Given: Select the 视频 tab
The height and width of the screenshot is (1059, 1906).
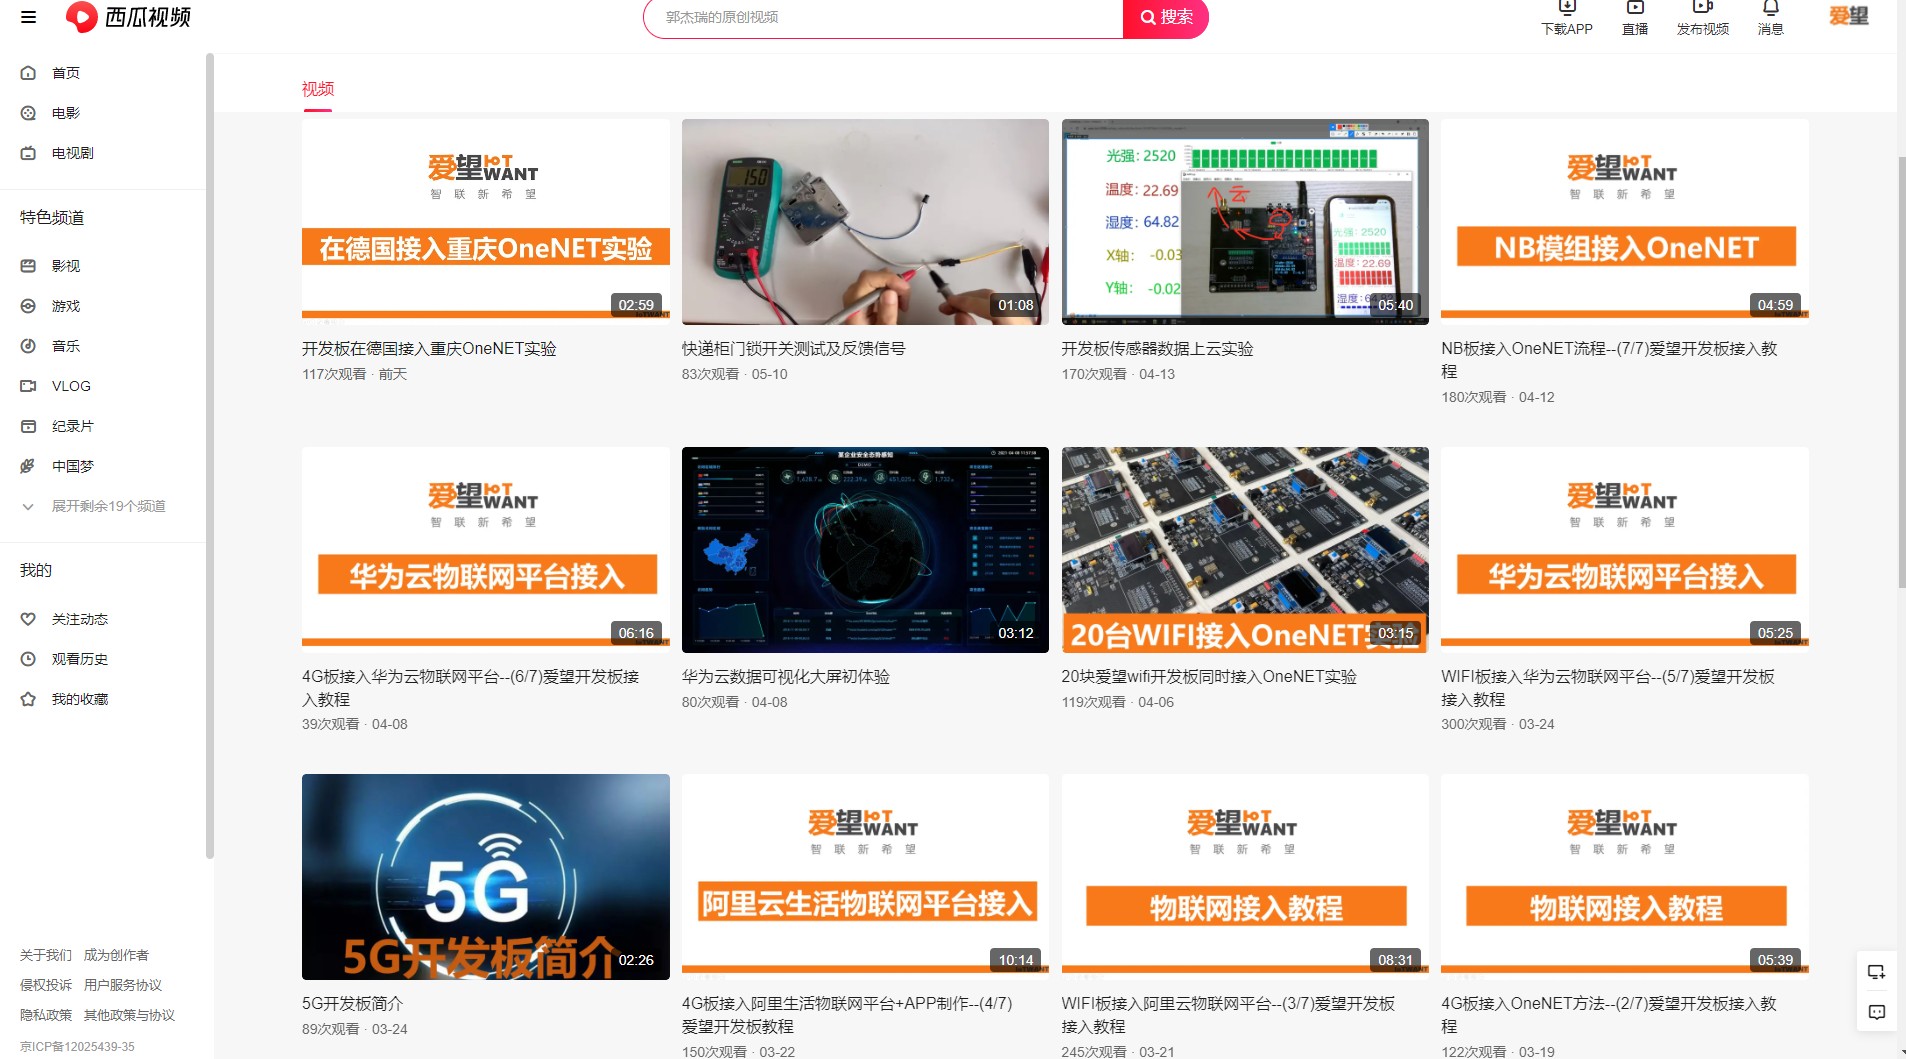Looking at the screenshot, I should click(318, 89).
